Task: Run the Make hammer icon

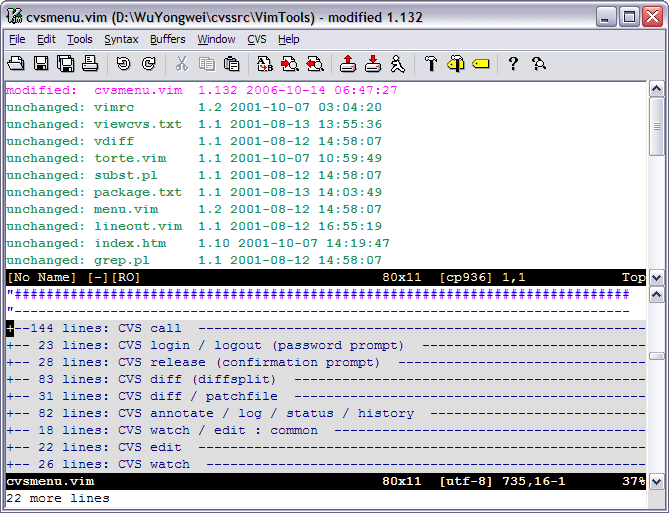Action: pos(431,64)
